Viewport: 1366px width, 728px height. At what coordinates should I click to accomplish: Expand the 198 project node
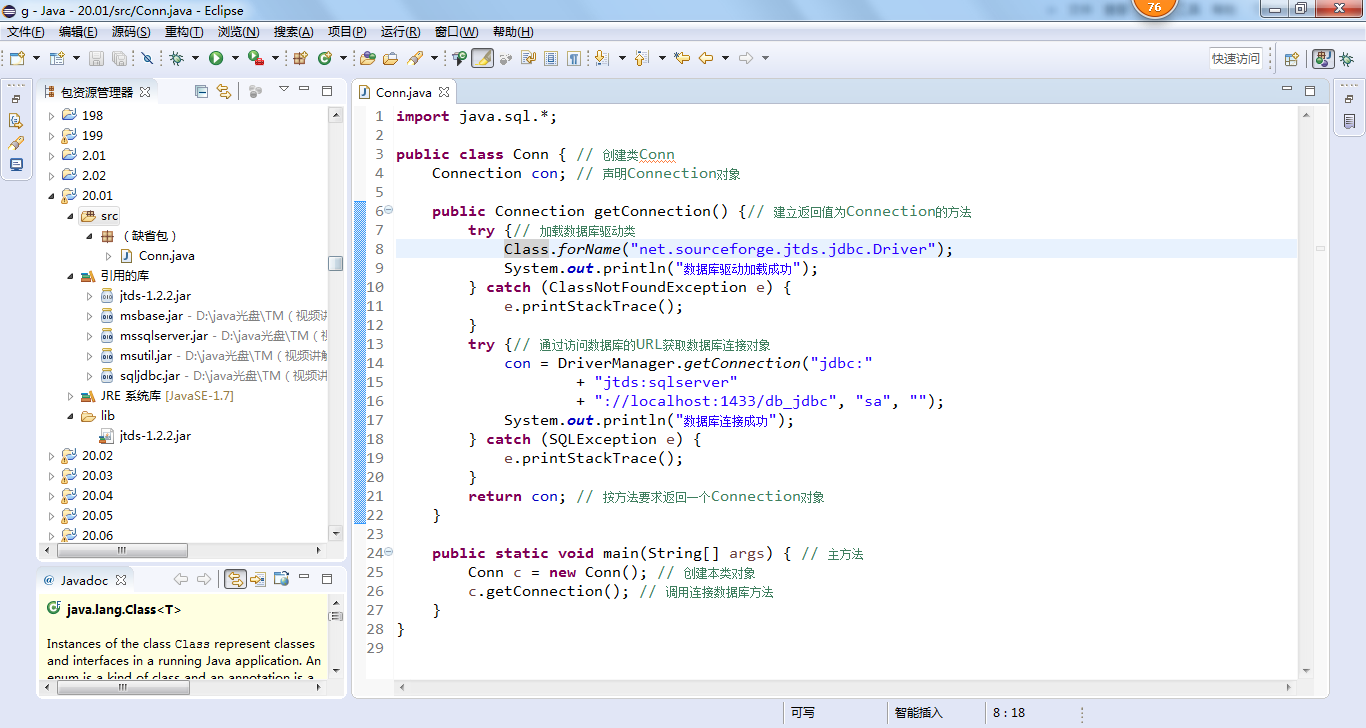coord(52,115)
